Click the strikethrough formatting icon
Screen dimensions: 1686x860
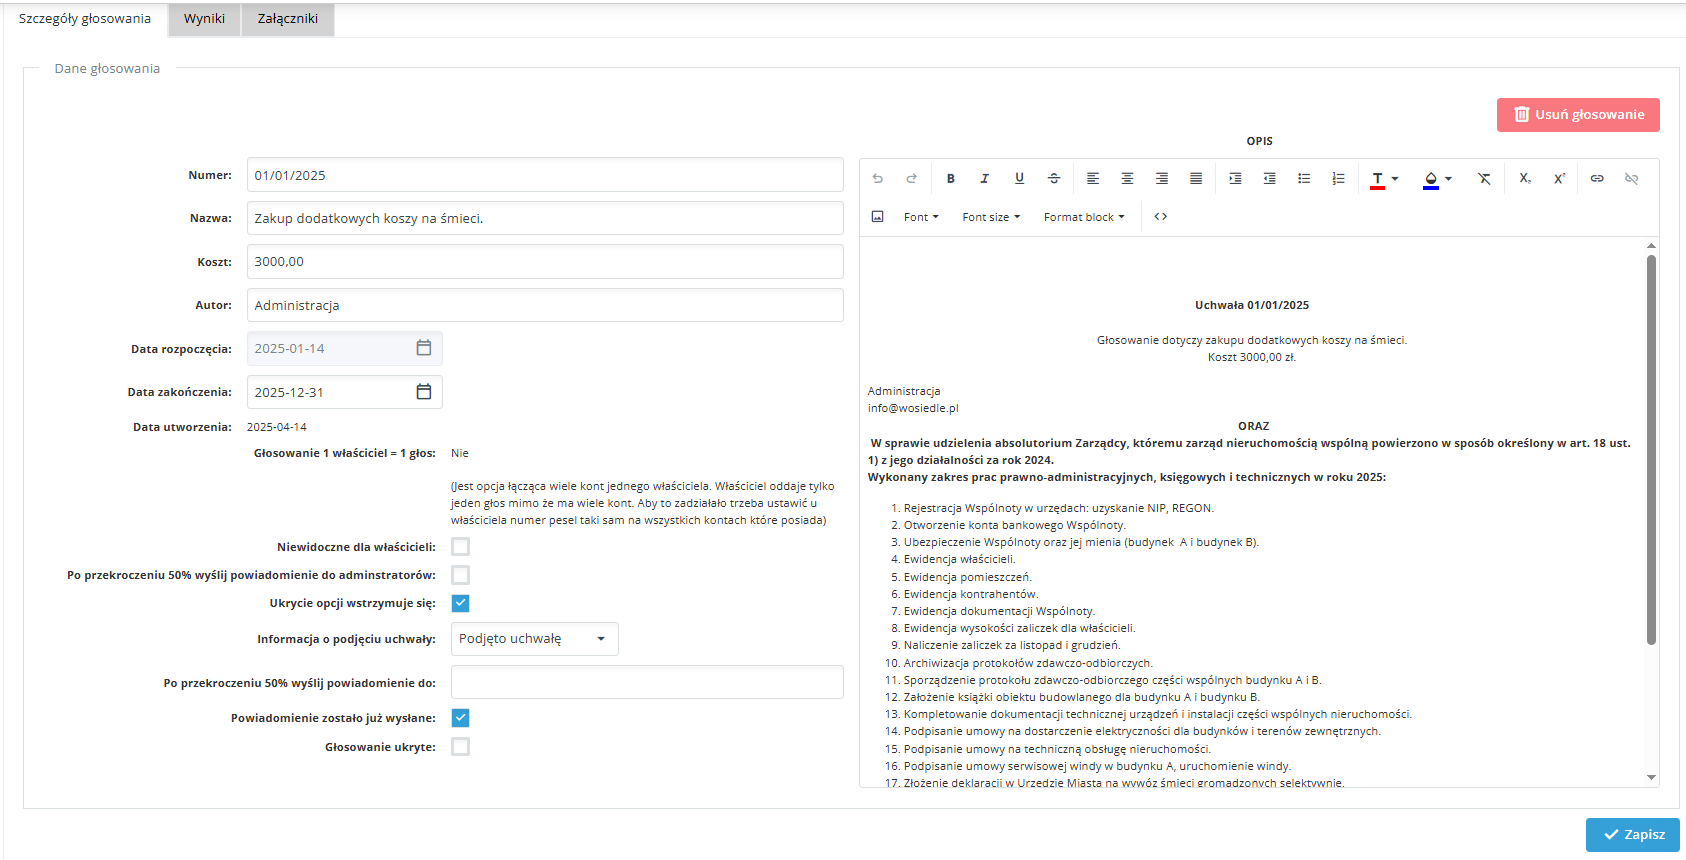1053,179
